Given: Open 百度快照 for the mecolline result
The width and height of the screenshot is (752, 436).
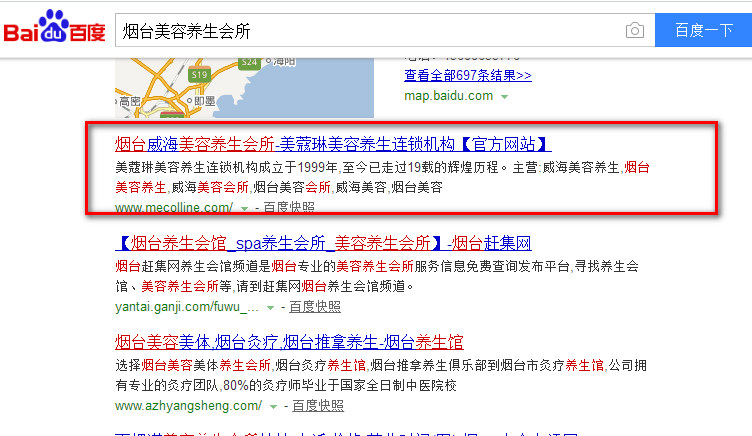Looking at the screenshot, I should click(x=289, y=207).
